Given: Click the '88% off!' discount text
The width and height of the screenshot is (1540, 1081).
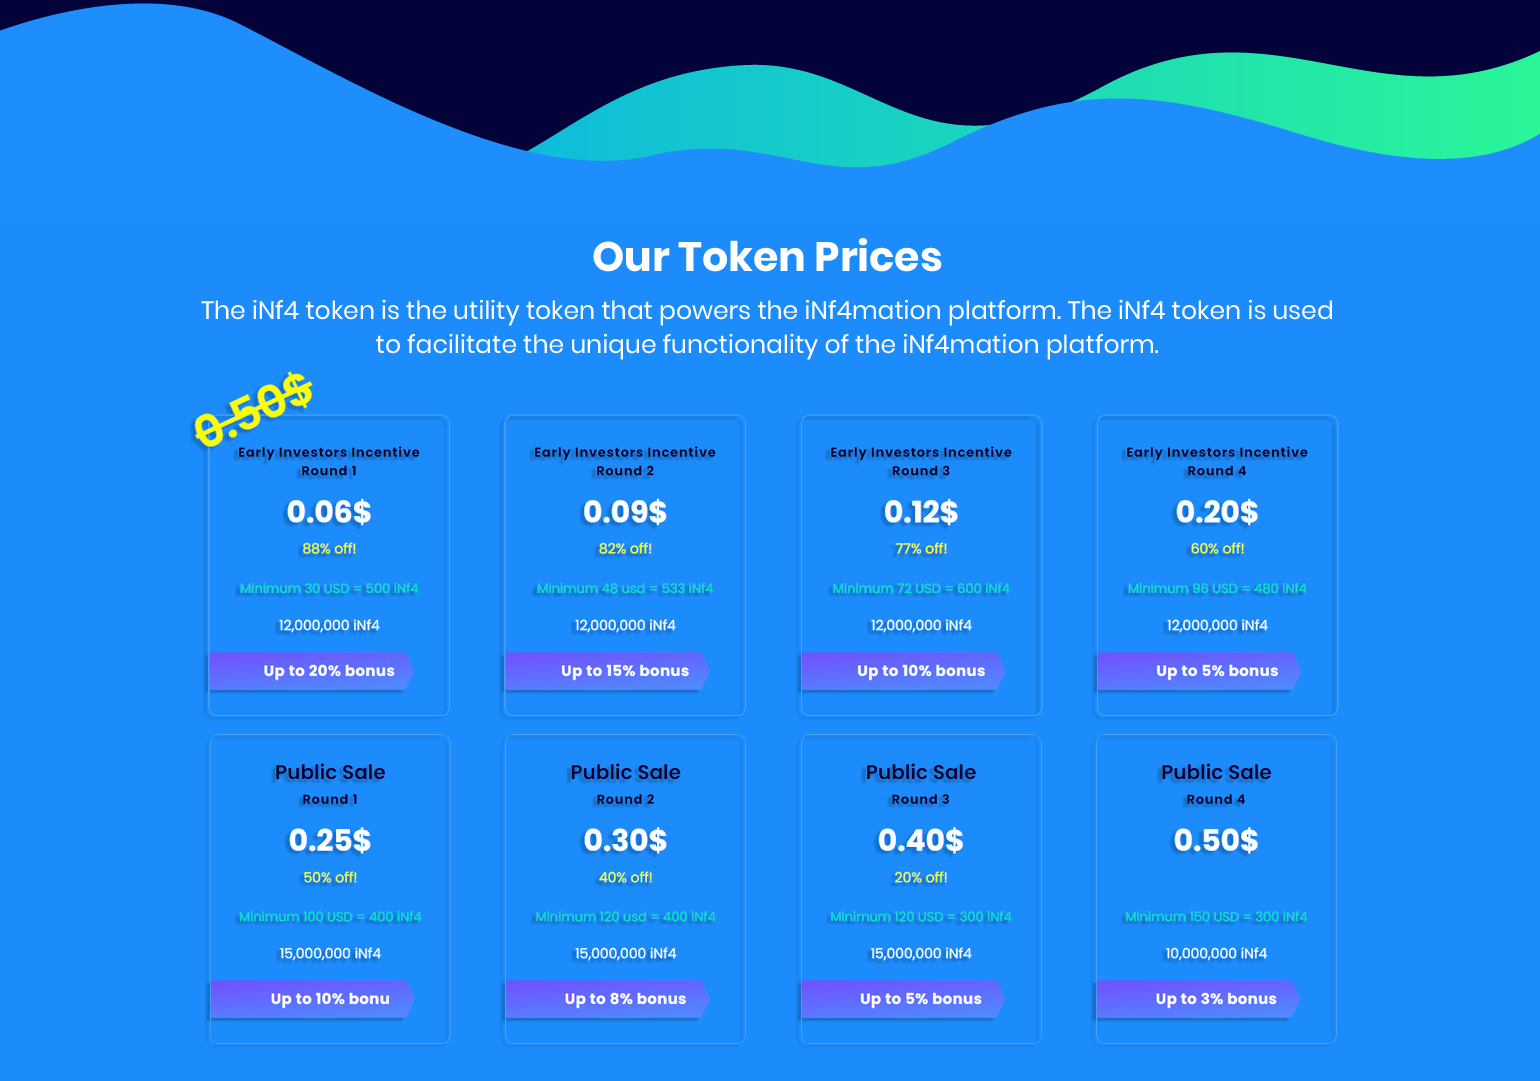Looking at the screenshot, I should pyautogui.click(x=329, y=549).
